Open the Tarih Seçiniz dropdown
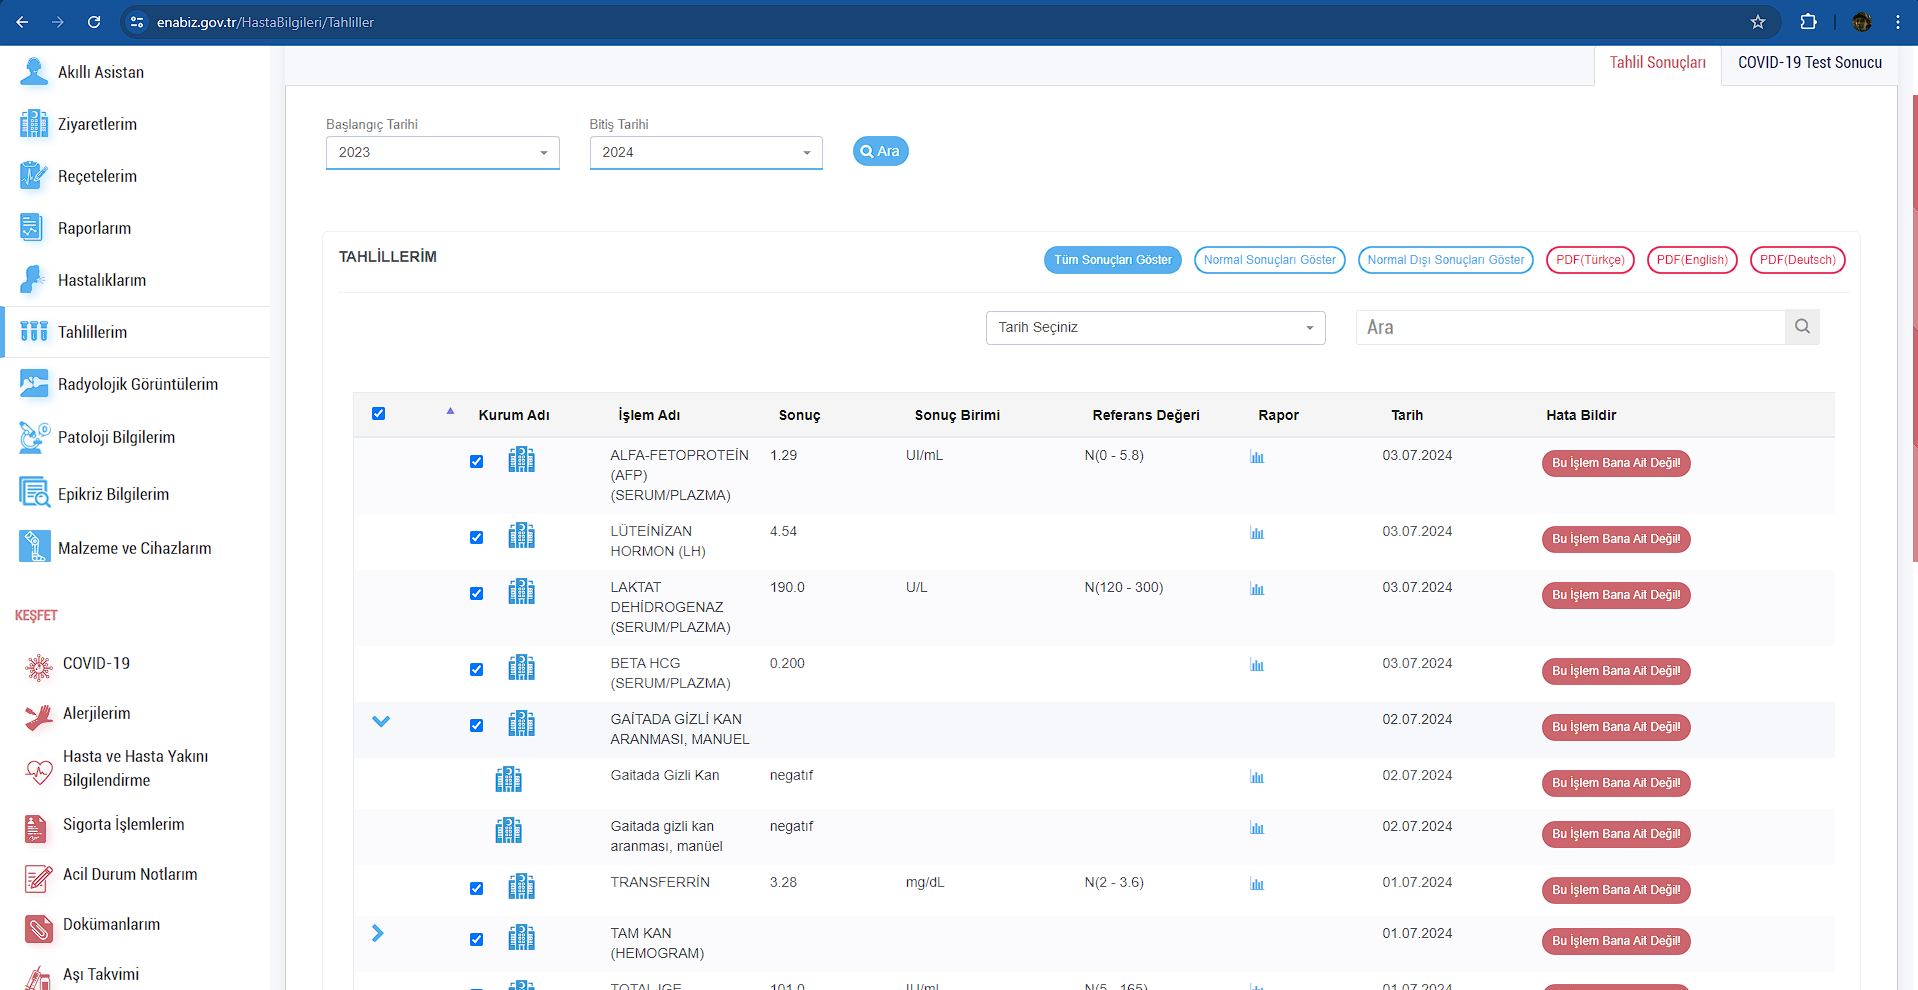This screenshot has height=990, width=1918. click(1156, 328)
